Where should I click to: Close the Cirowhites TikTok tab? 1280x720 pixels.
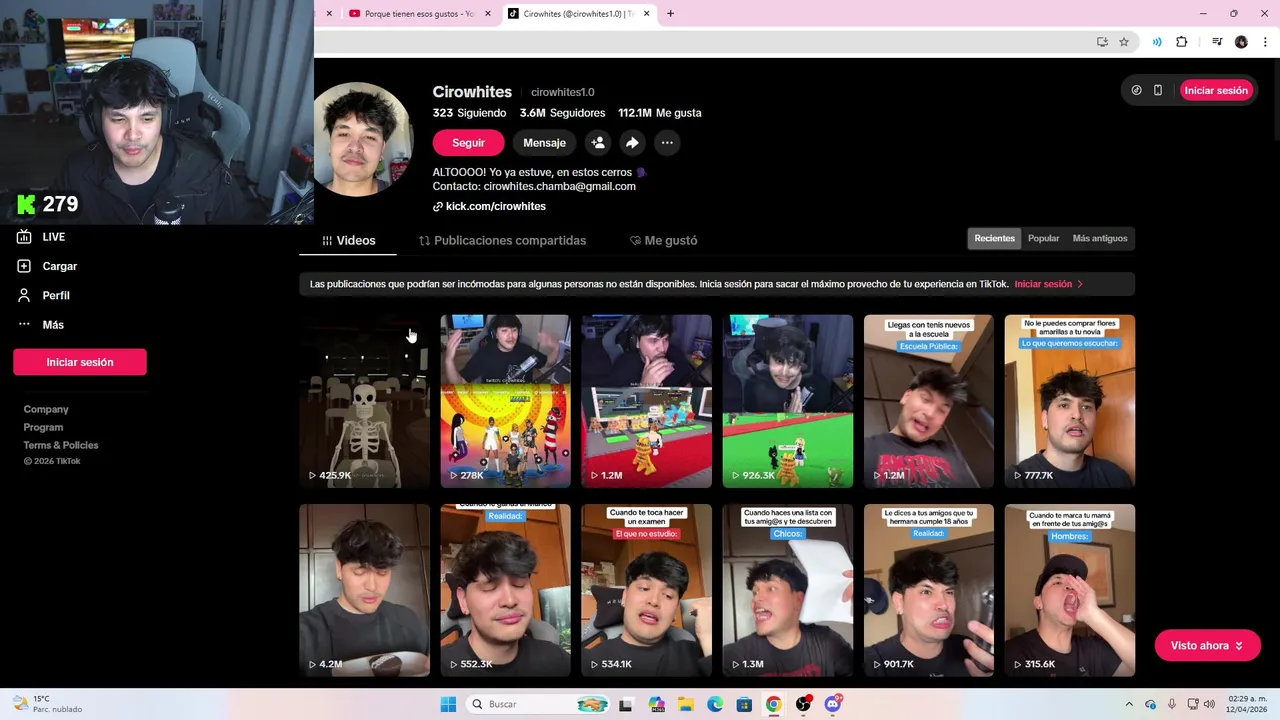pos(646,14)
